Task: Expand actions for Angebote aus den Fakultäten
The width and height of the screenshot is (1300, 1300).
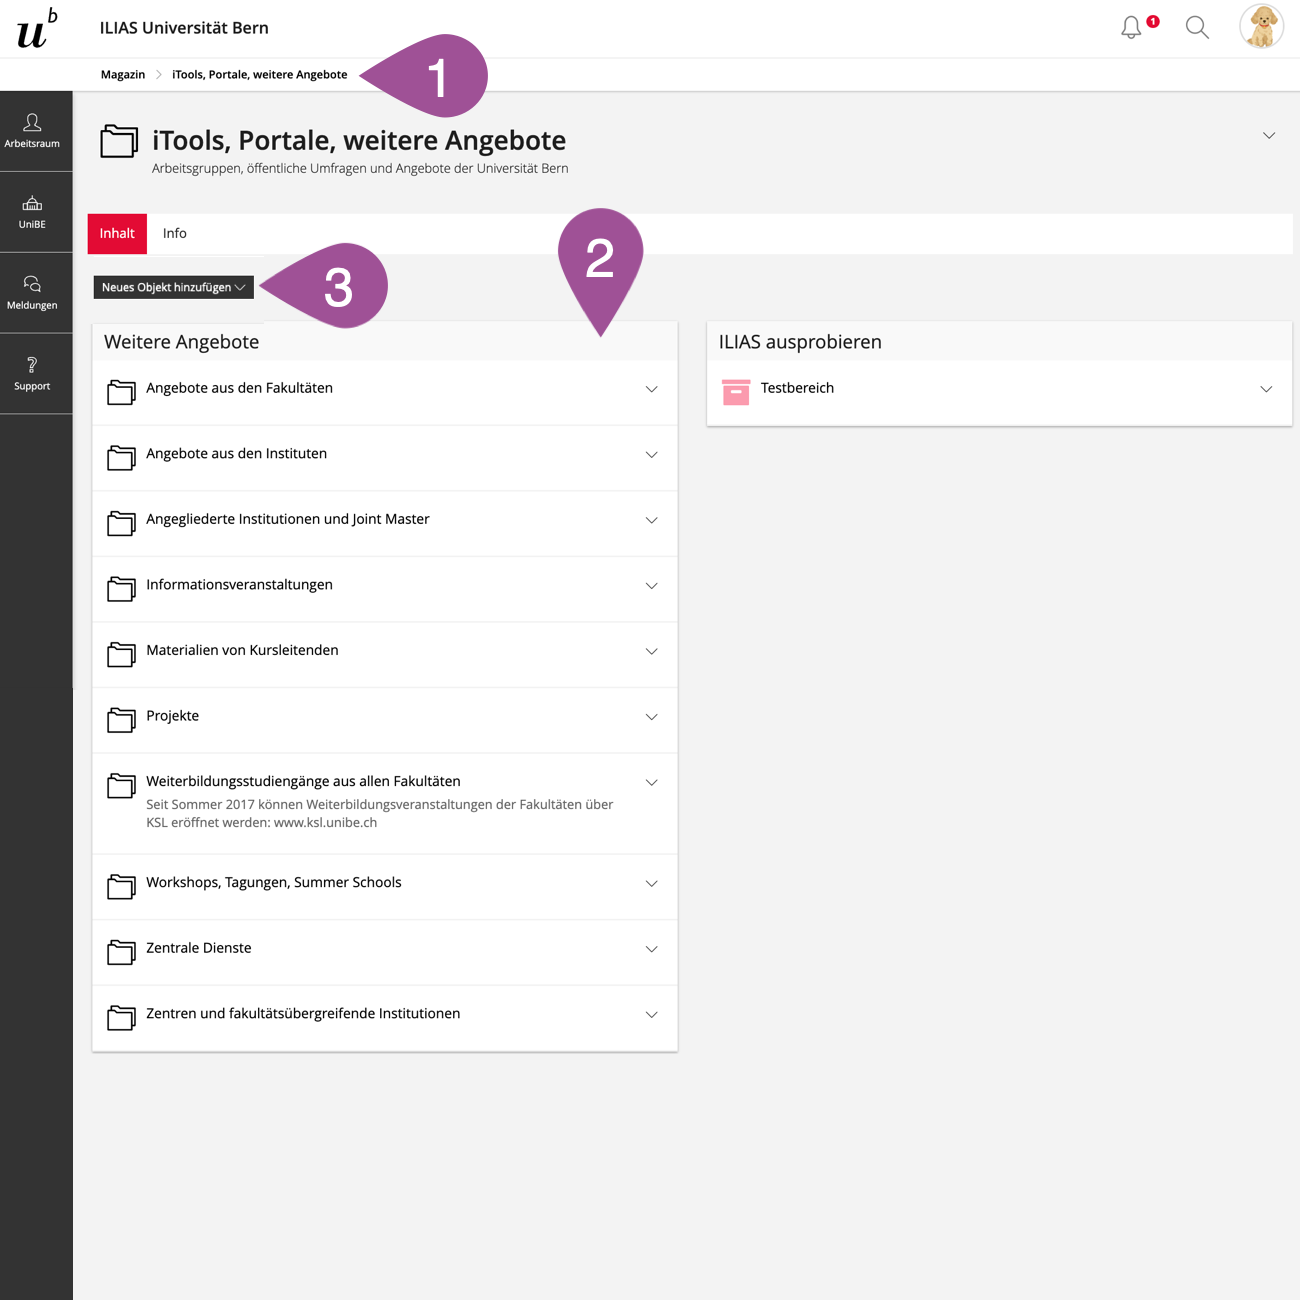Action: [x=651, y=390]
